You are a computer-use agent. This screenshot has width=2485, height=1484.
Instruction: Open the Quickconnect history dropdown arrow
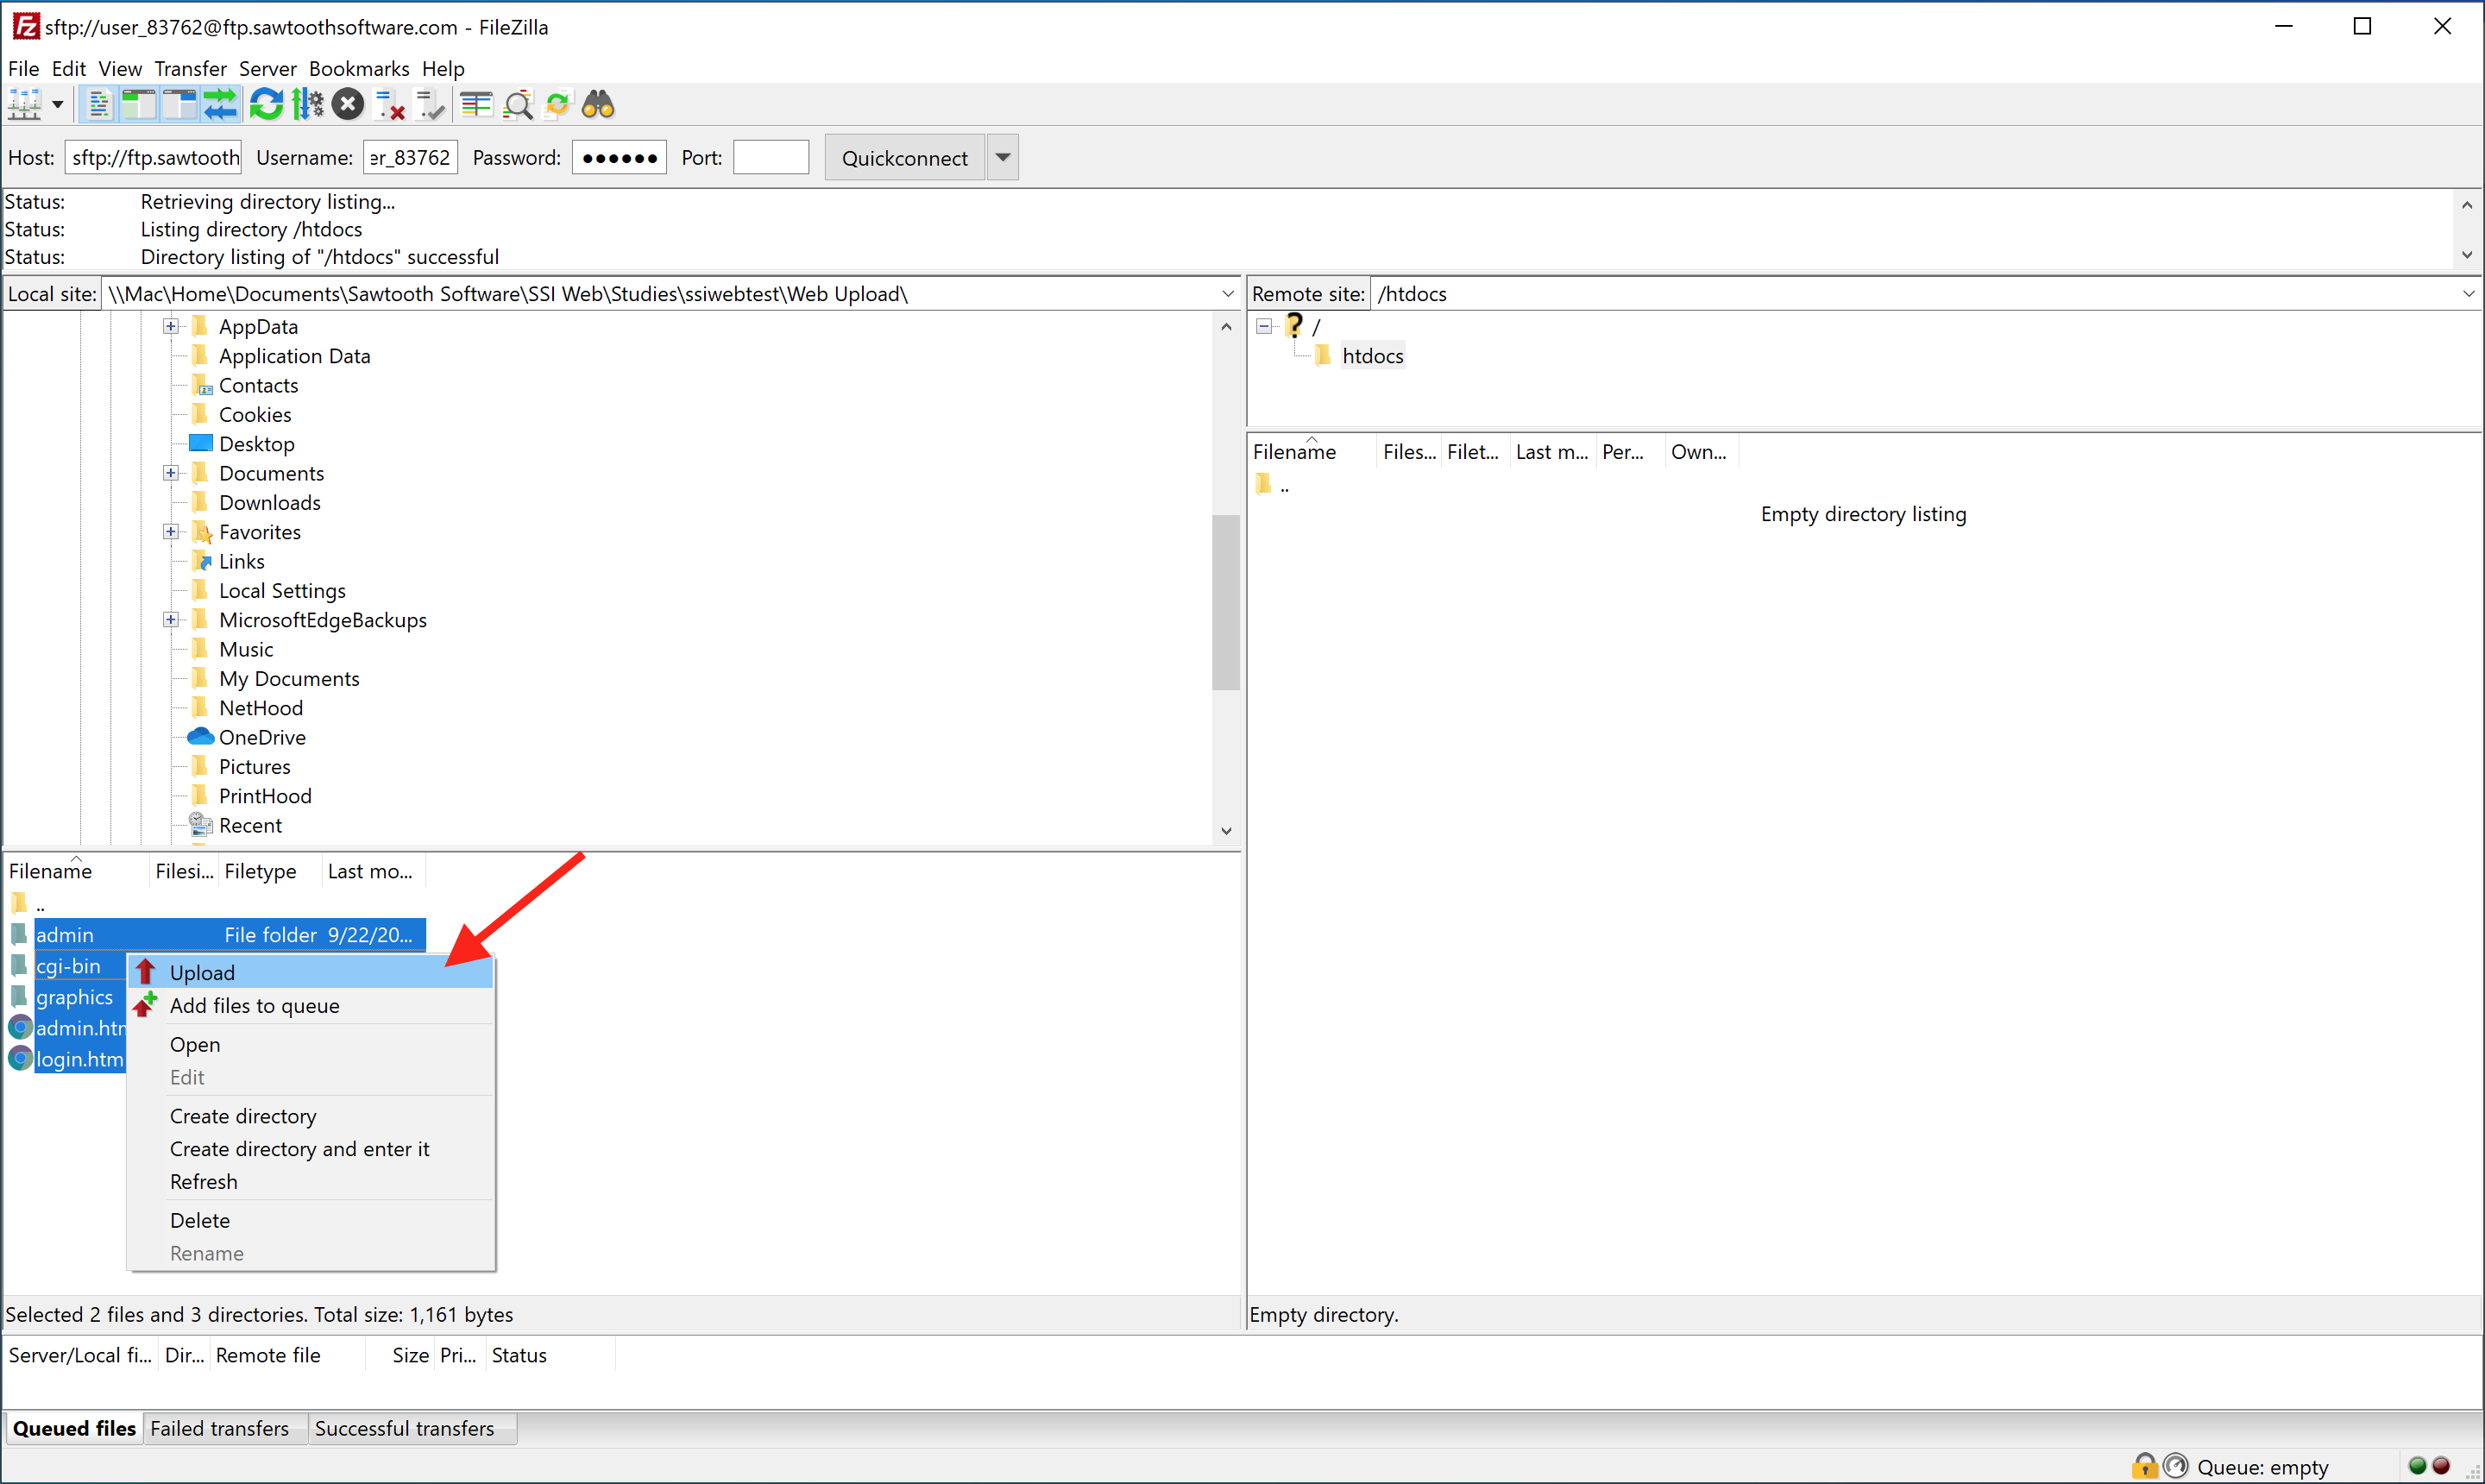(1003, 157)
